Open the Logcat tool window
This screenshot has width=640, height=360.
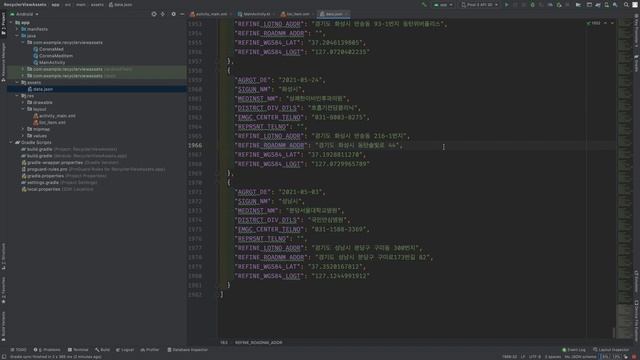125,350
